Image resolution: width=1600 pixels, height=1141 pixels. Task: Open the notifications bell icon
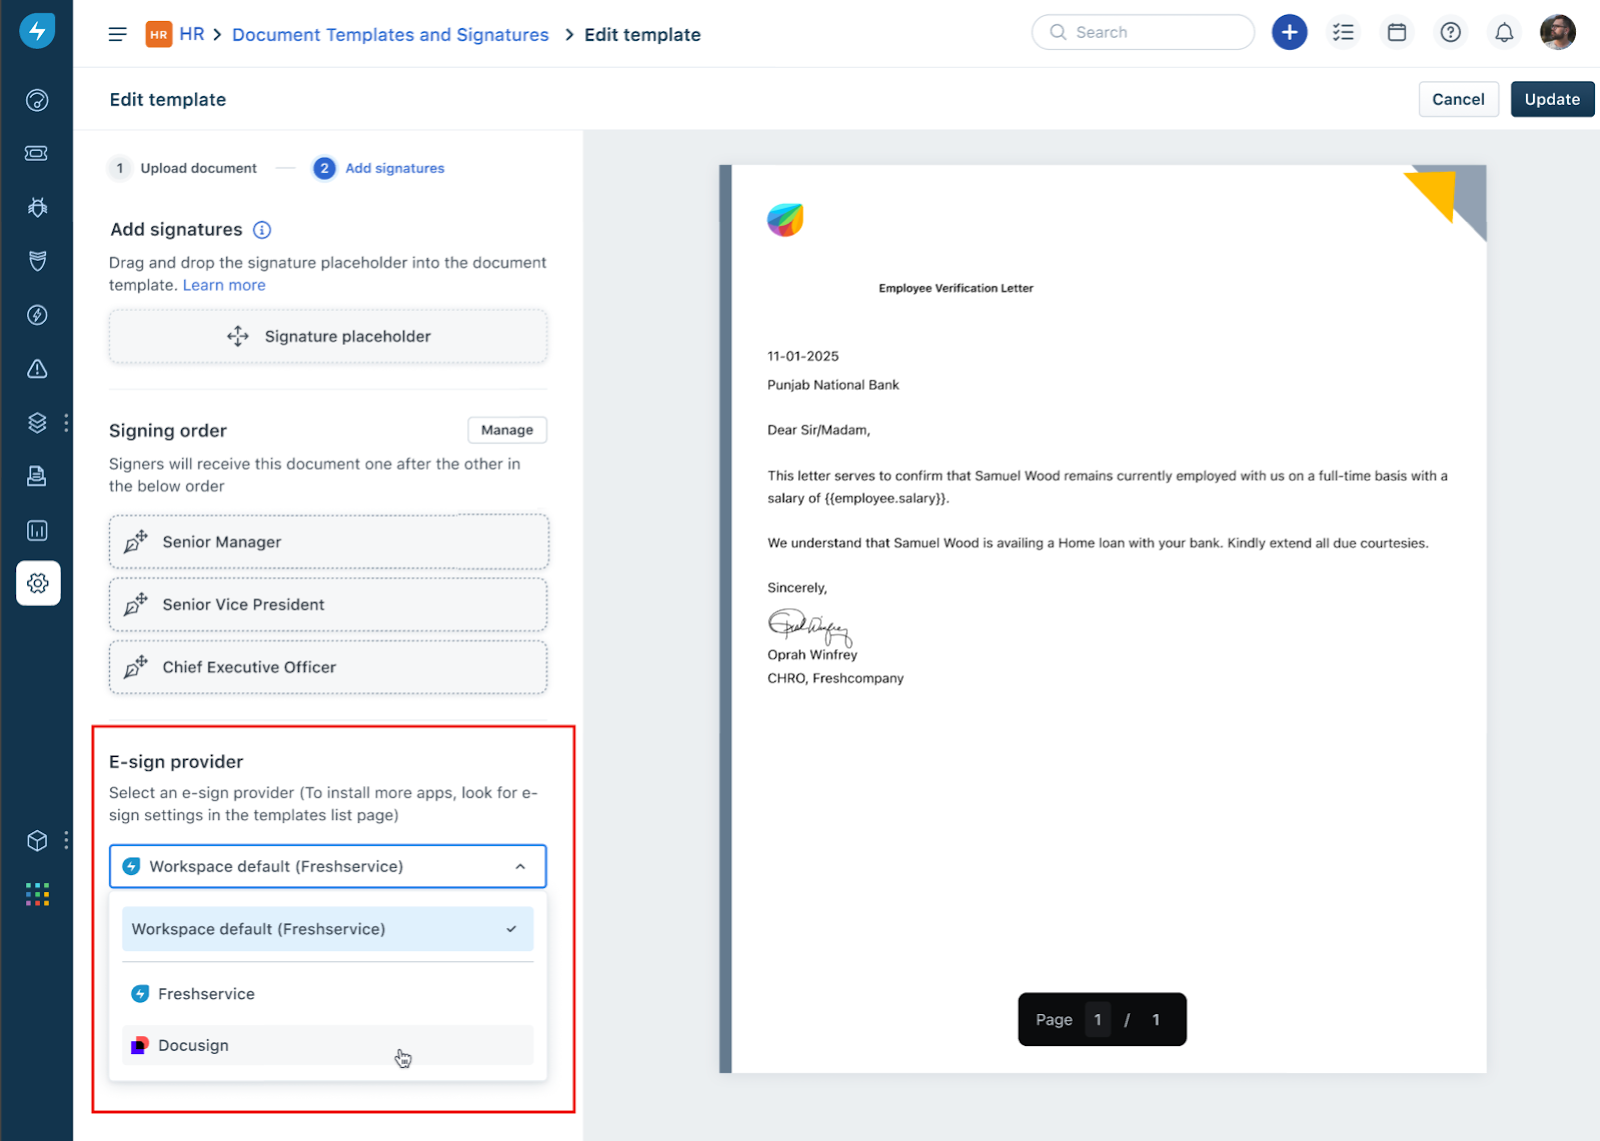pyautogui.click(x=1504, y=32)
